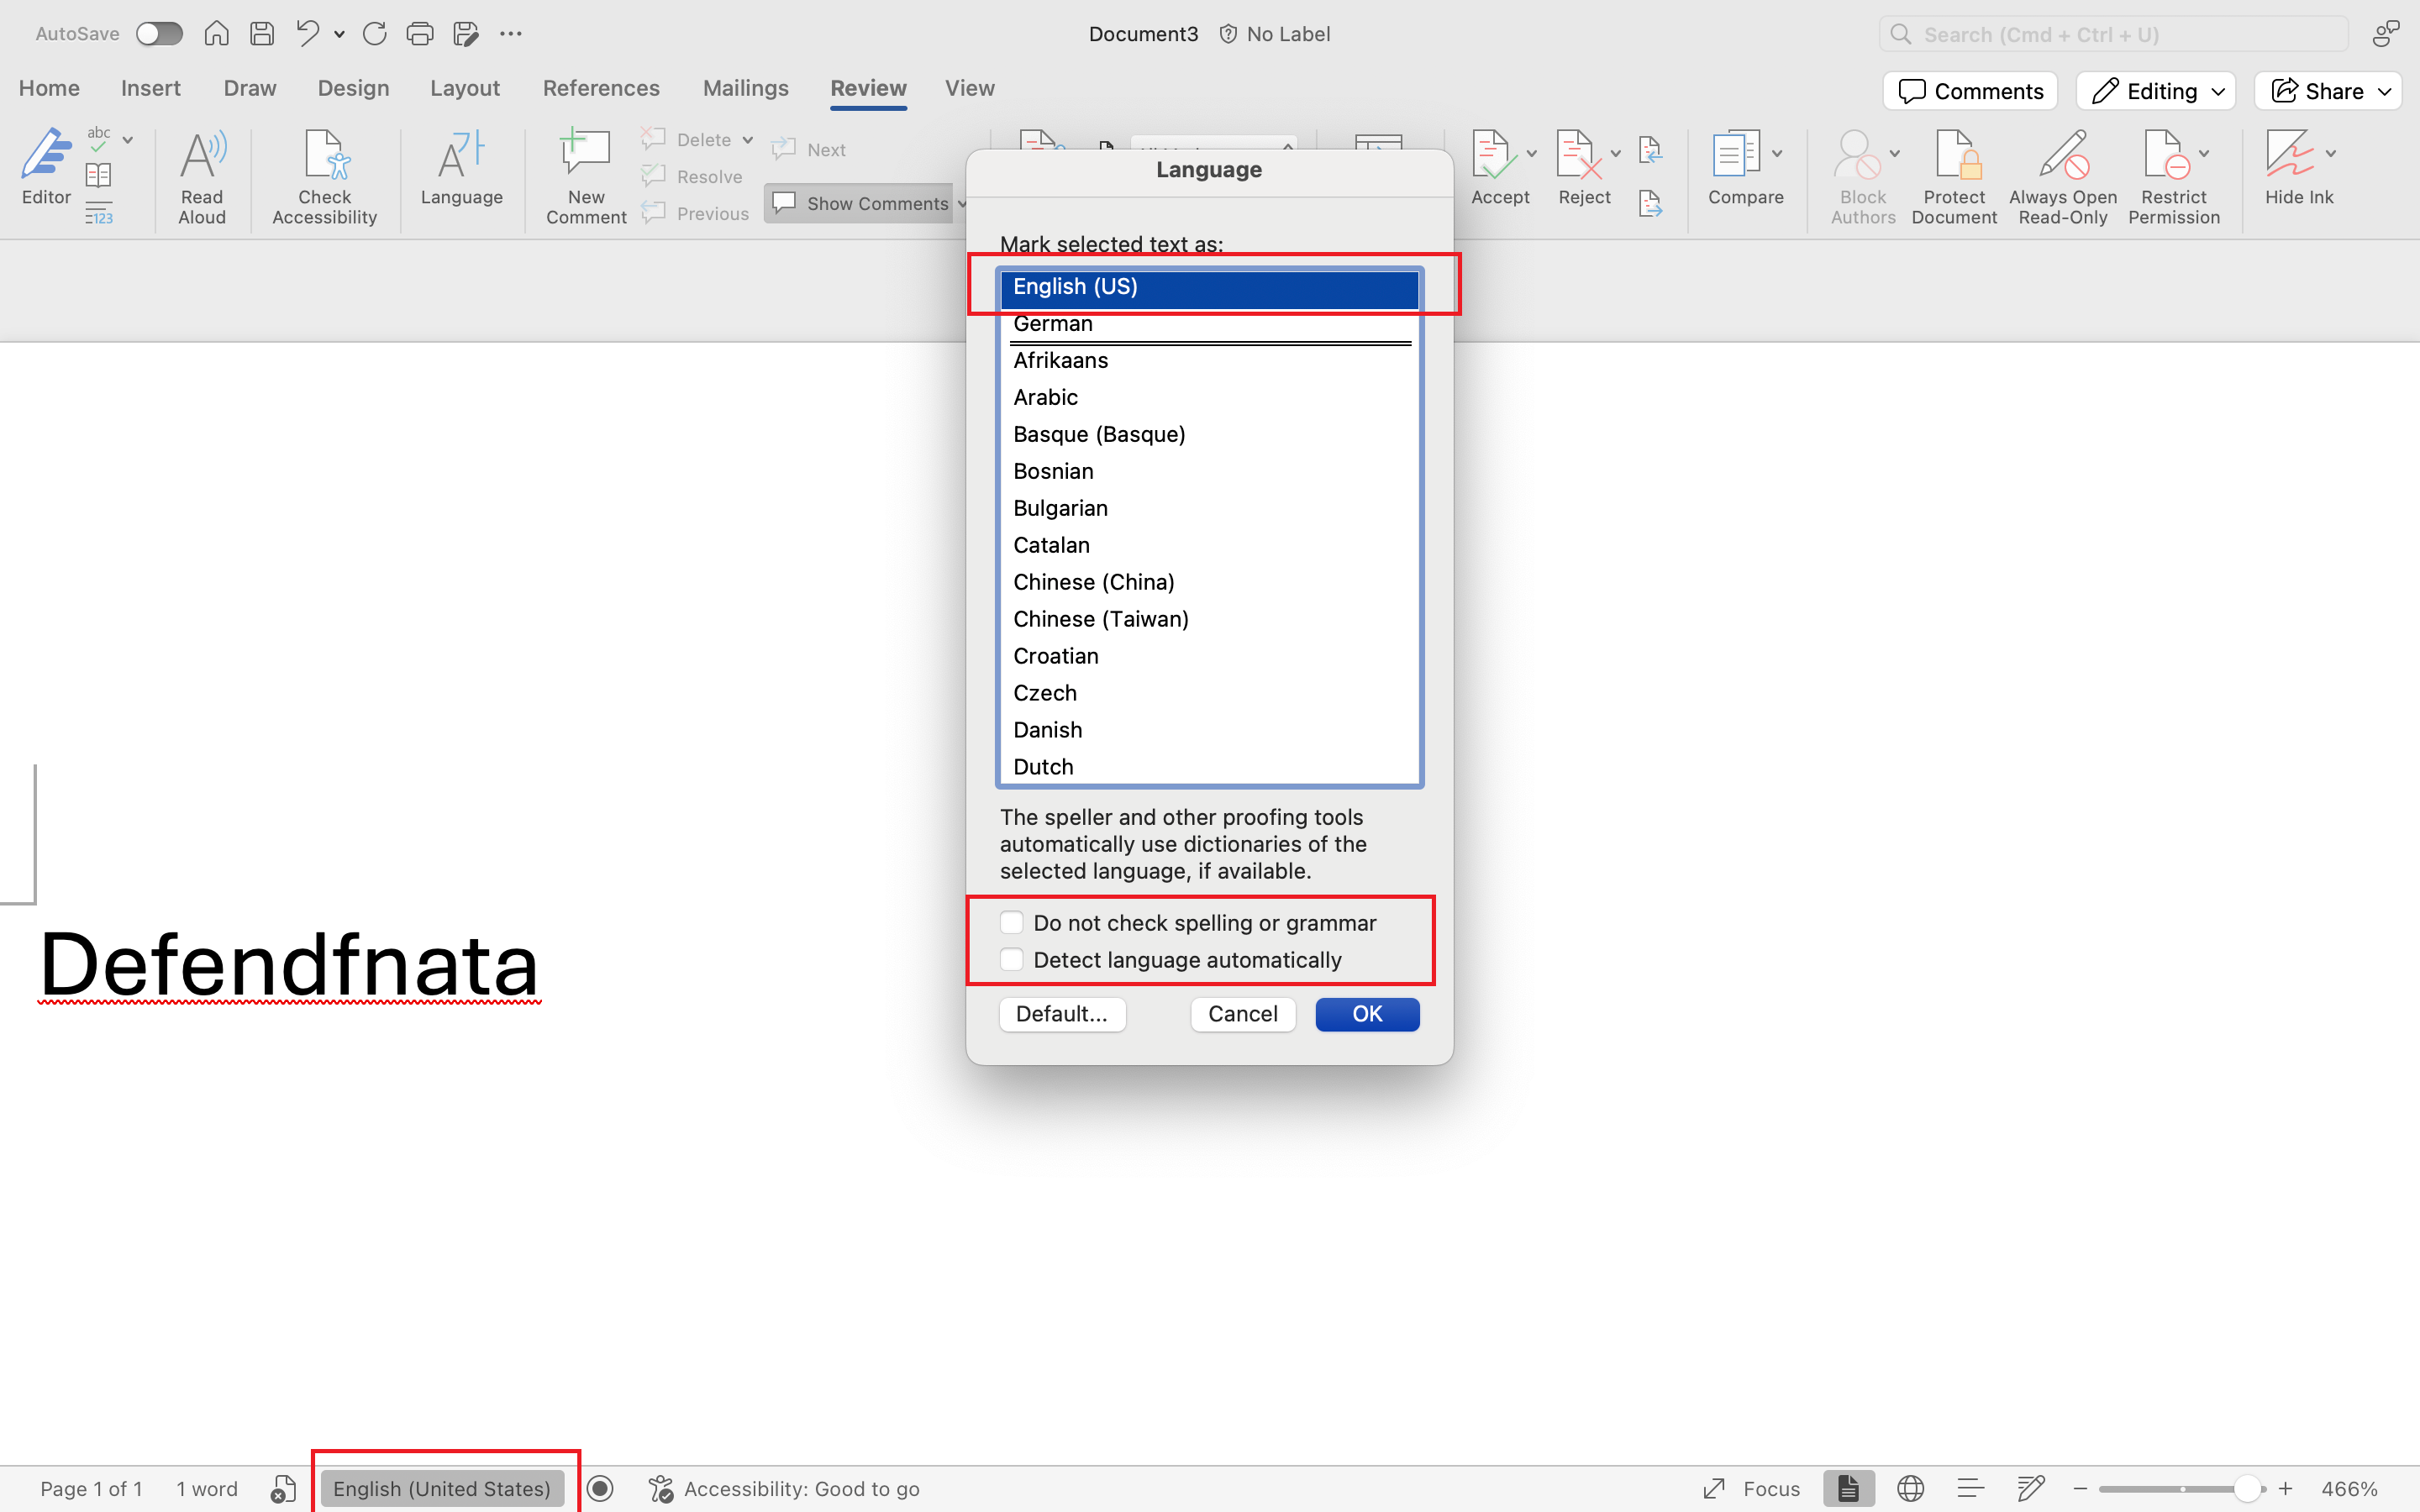Screen dimensions: 2420x1512
Task: Select German in the language list
Action: tap(1053, 324)
